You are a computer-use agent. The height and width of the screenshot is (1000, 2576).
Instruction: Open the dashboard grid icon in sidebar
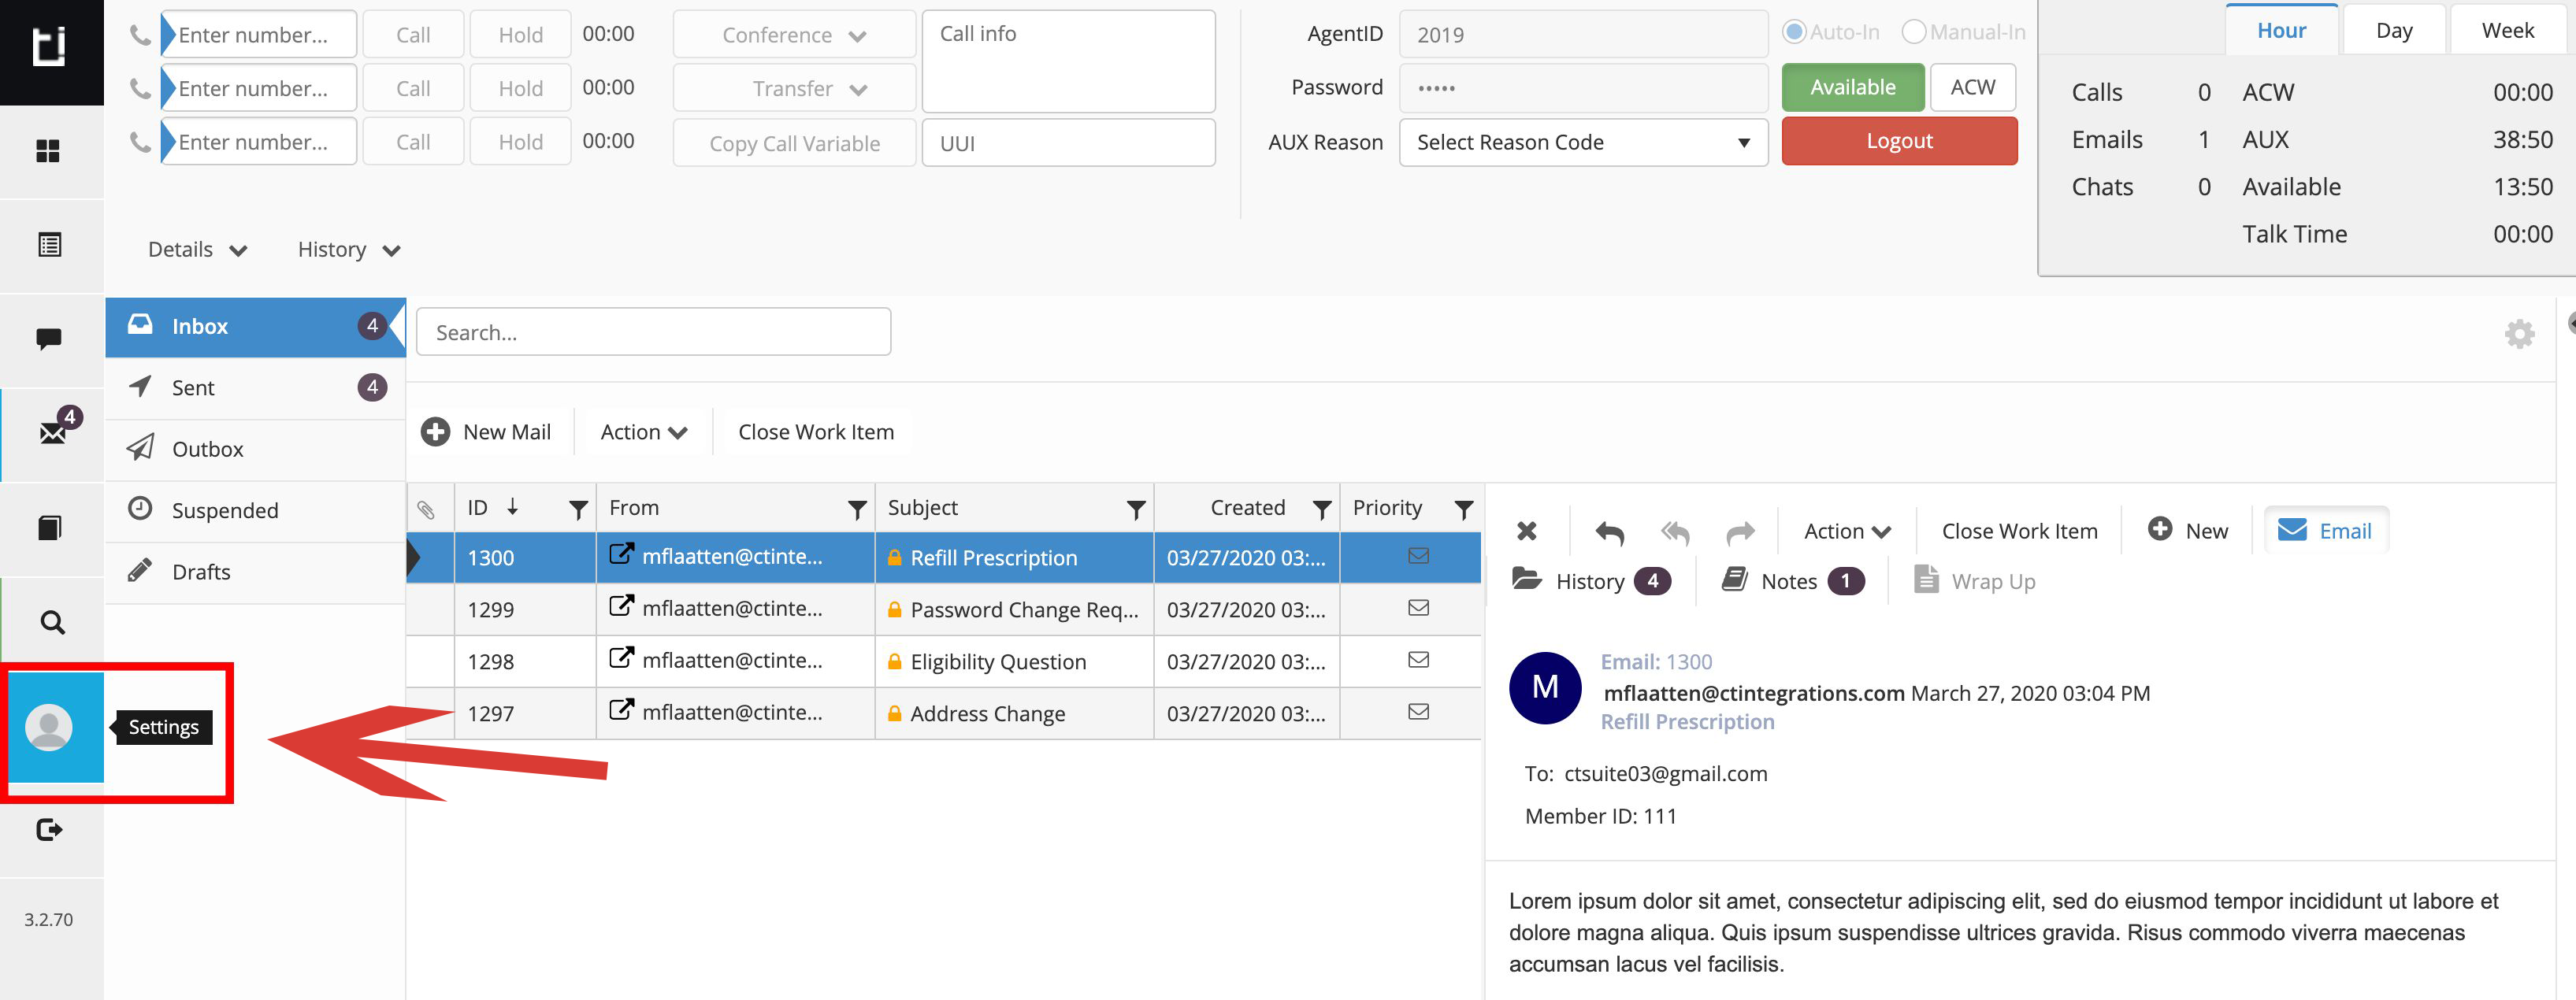(x=48, y=151)
